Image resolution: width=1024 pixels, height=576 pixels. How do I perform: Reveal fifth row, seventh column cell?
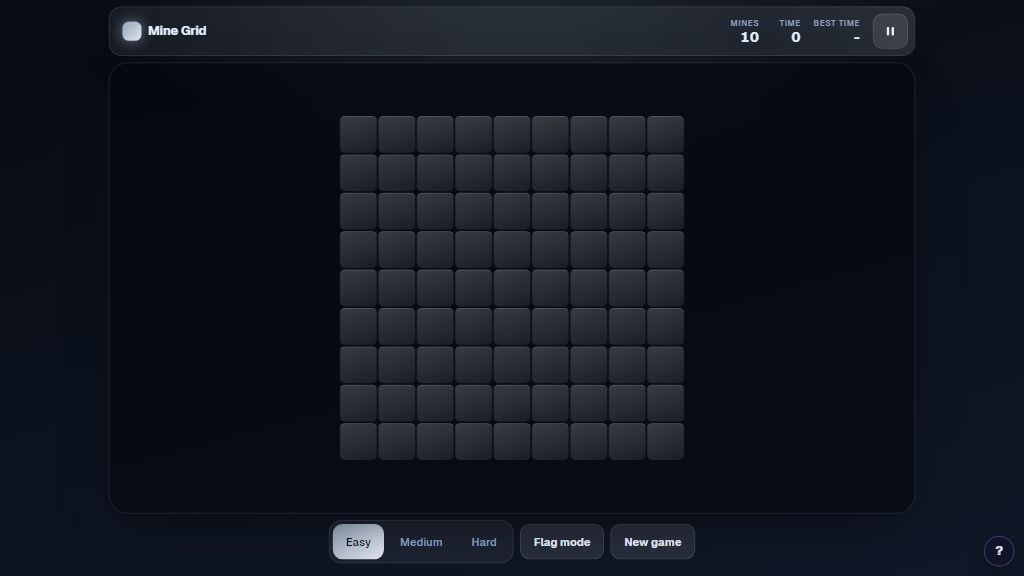tap(588, 288)
